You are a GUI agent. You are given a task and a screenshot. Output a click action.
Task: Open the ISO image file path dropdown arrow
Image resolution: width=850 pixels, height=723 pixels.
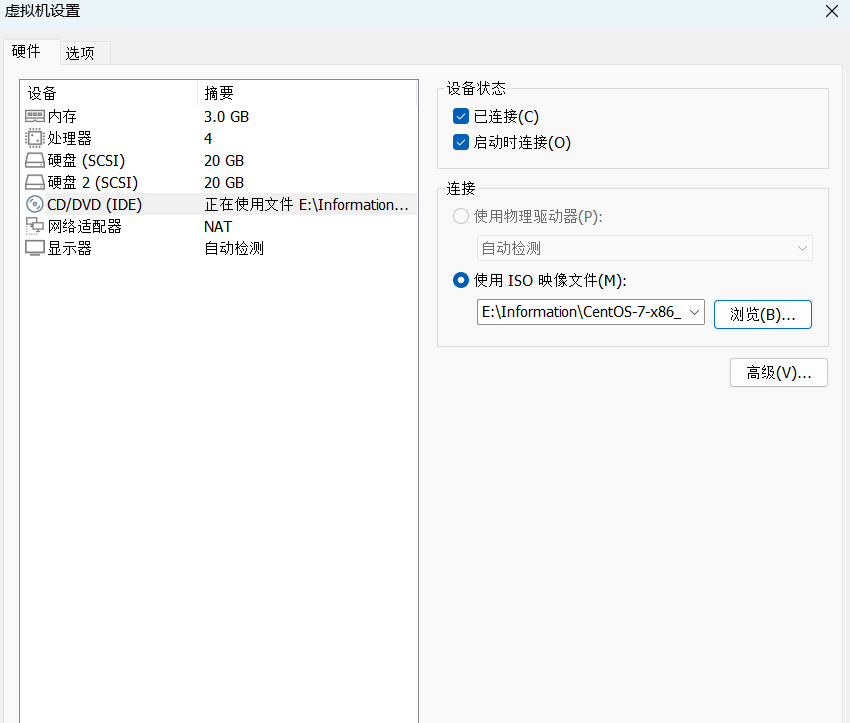(x=696, y=312)
